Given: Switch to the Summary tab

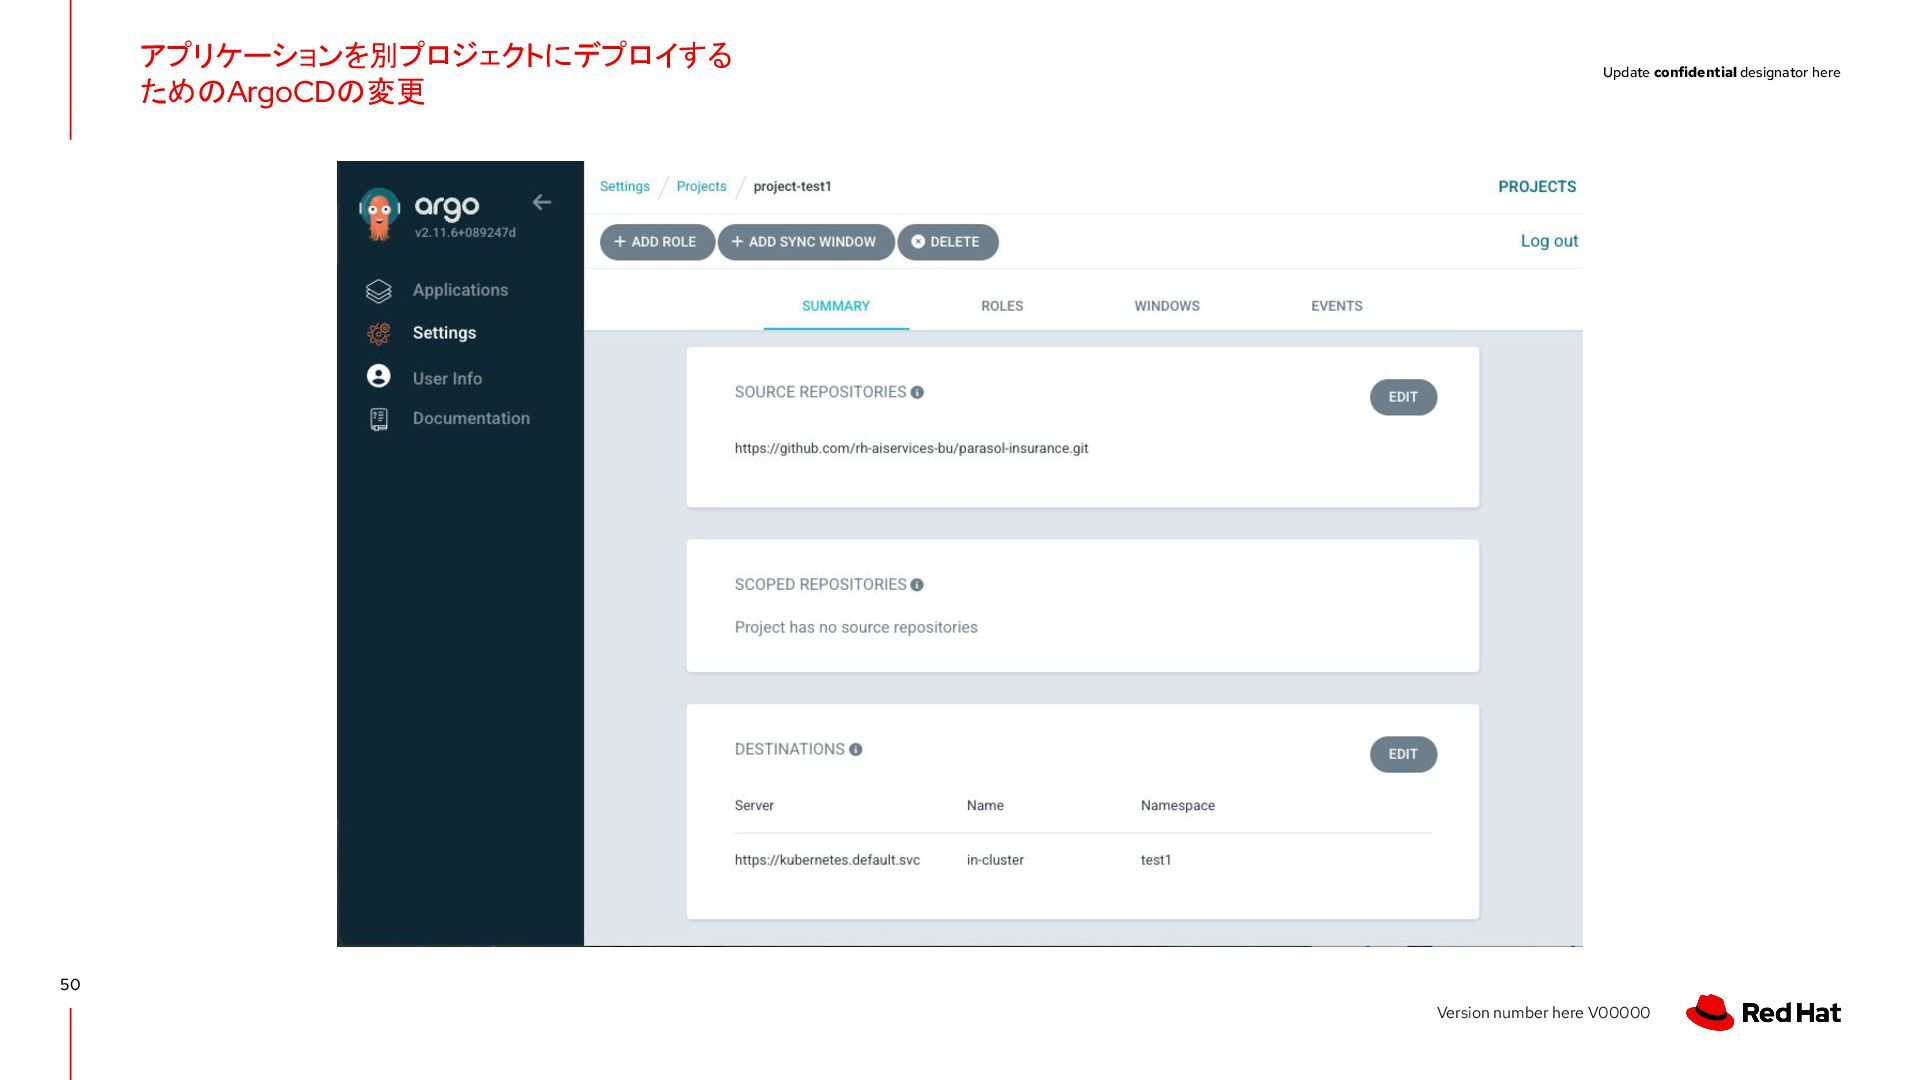Looking at the screenshot, I should coord(836,306).
